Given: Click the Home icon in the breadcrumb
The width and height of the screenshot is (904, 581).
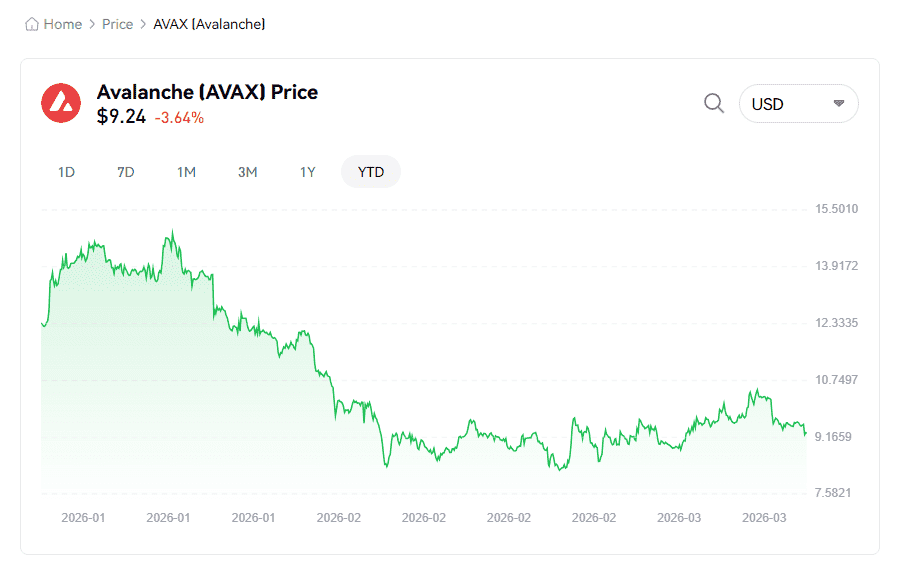Looking at the screenshot, I should point(32,24).
